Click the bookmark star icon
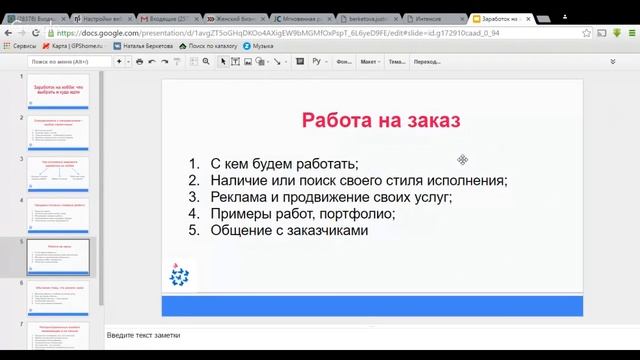 pos(587,33)
